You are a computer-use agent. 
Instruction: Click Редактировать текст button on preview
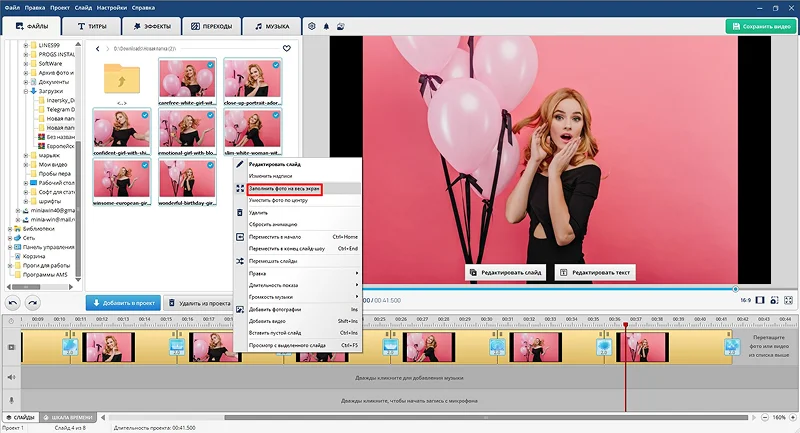[x=595, y=272]
